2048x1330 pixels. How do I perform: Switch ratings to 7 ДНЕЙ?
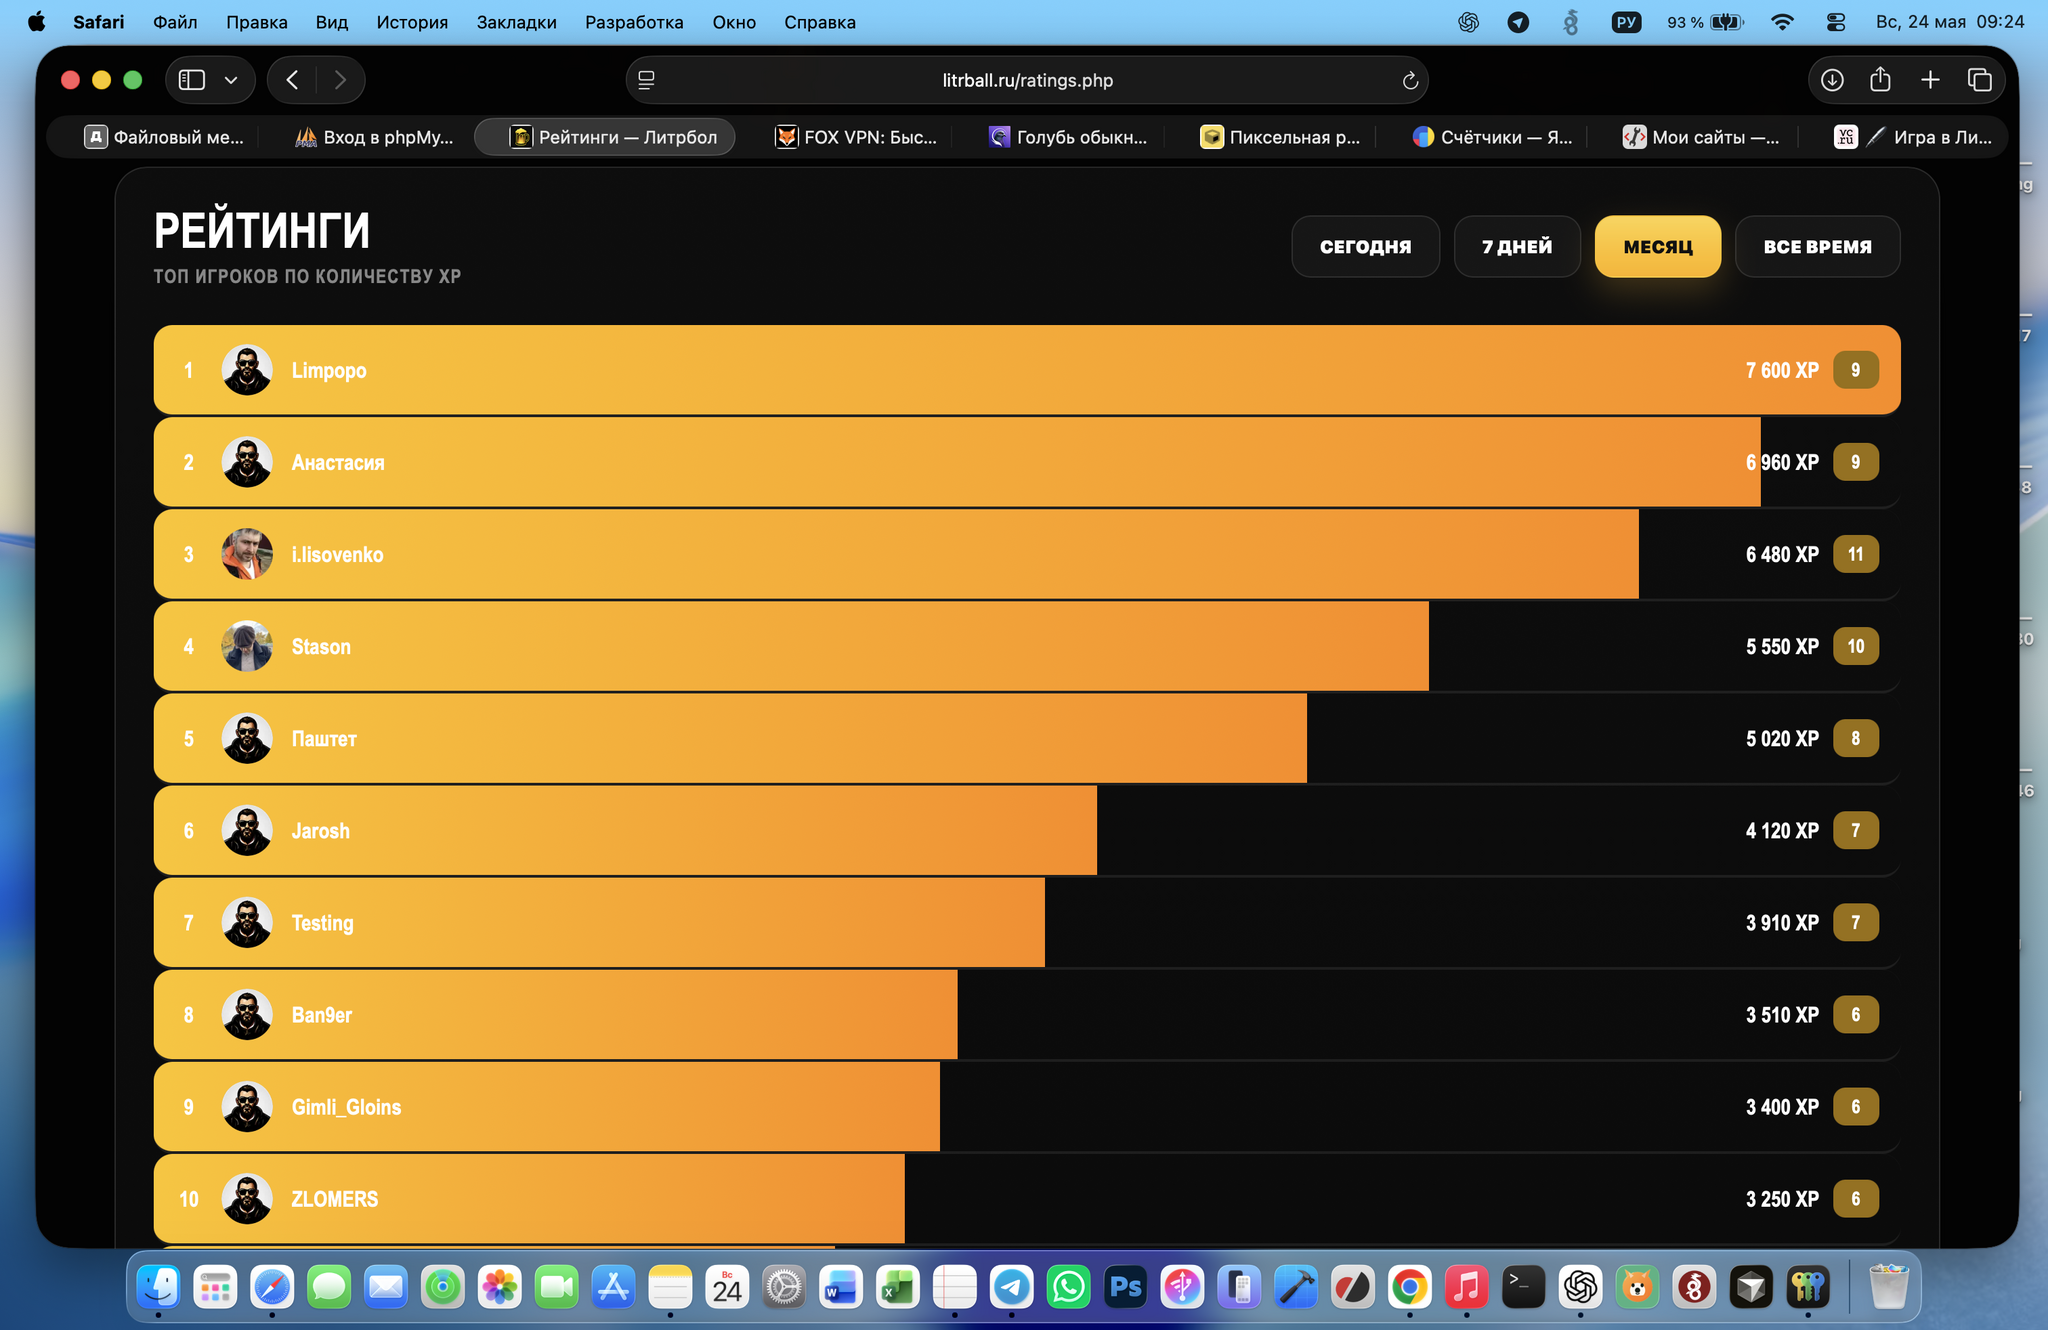click(1517, 246)
